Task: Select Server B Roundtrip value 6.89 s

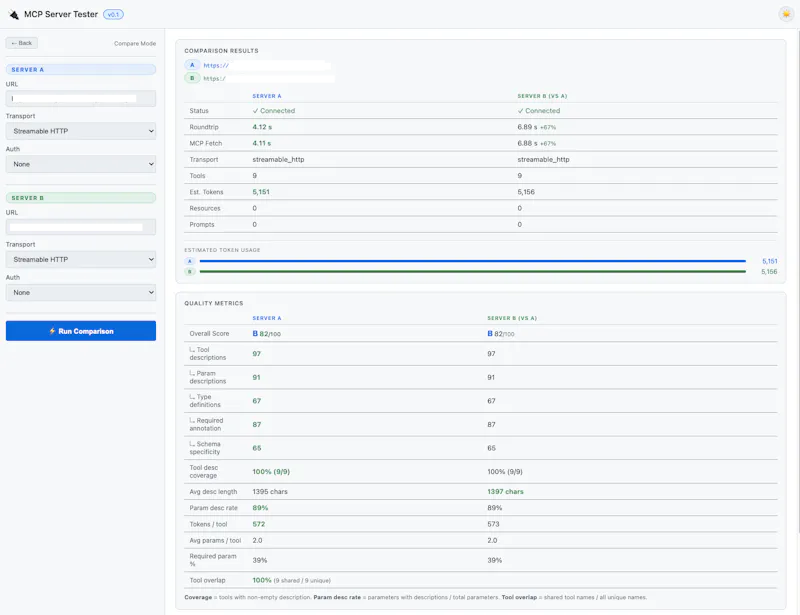Action: [x=527, y=127]
